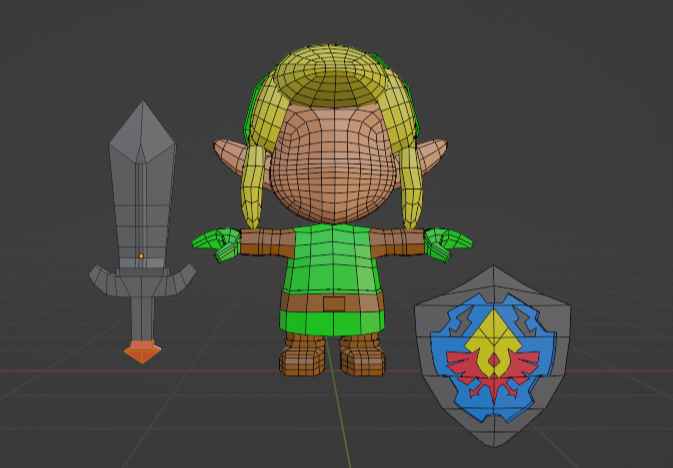Click the hanging hair lock nearer the sword
This screenshot has height=468, width=673.
(x=253, y=187)
